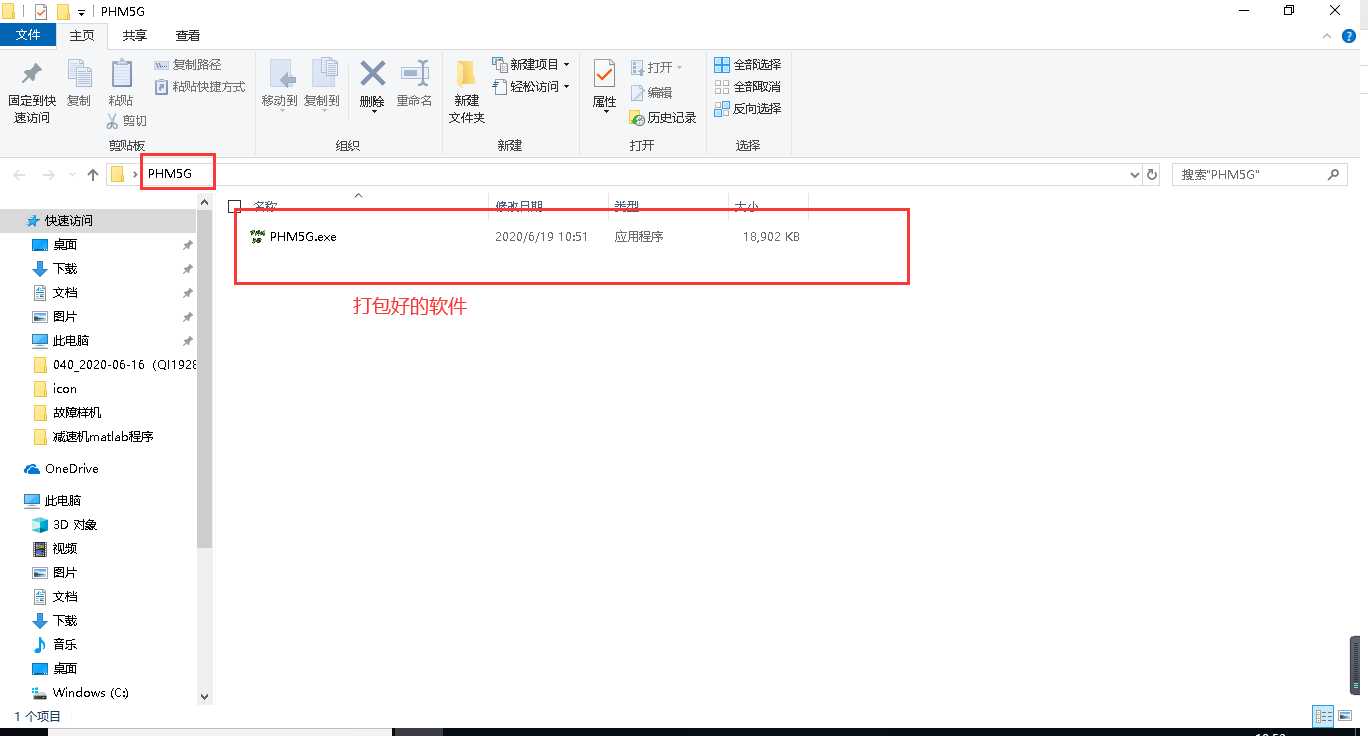This screenshot has width=1368, height=736.
Task: Click History (历史记录) in the ribbon
Action: click(662, 117)
